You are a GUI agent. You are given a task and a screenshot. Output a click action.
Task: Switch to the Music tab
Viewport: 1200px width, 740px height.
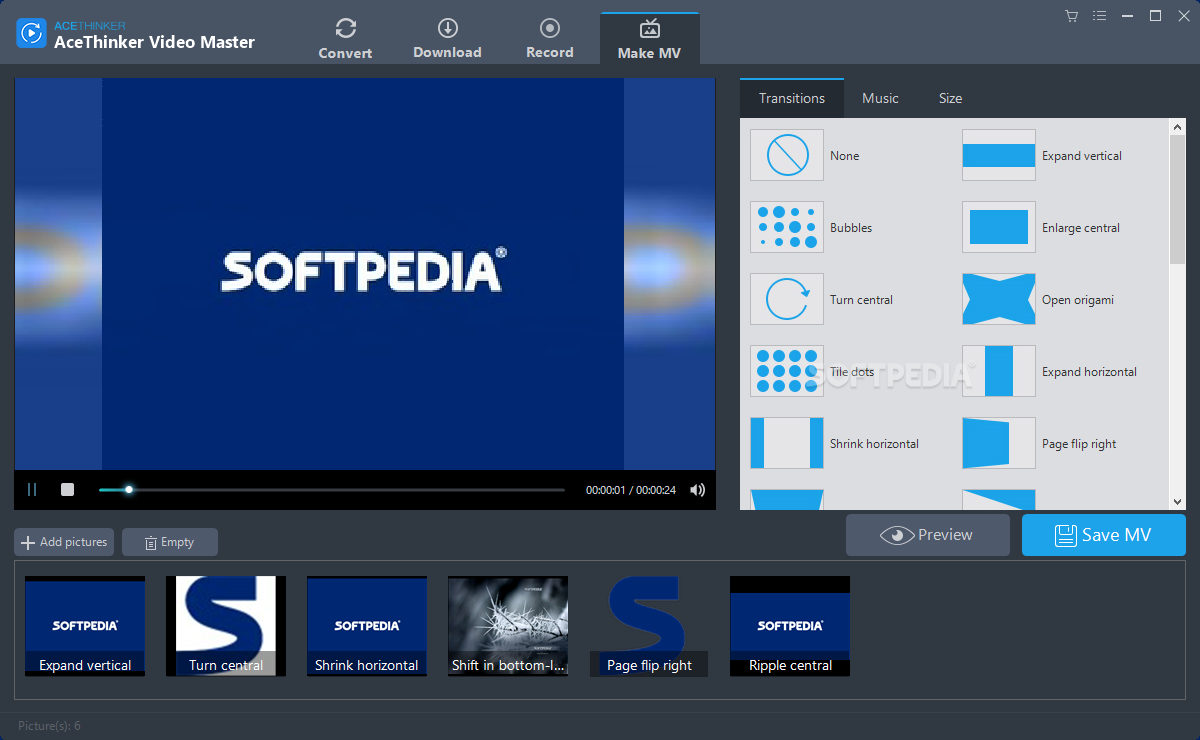[880, 98]
